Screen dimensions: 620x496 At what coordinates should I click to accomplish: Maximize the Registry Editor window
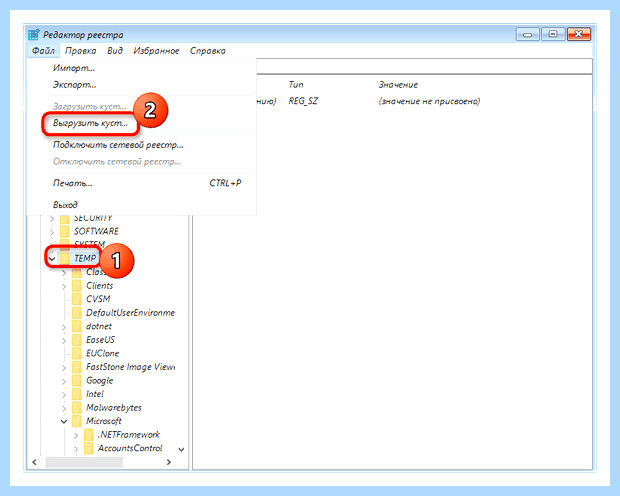tap(553, 34)
